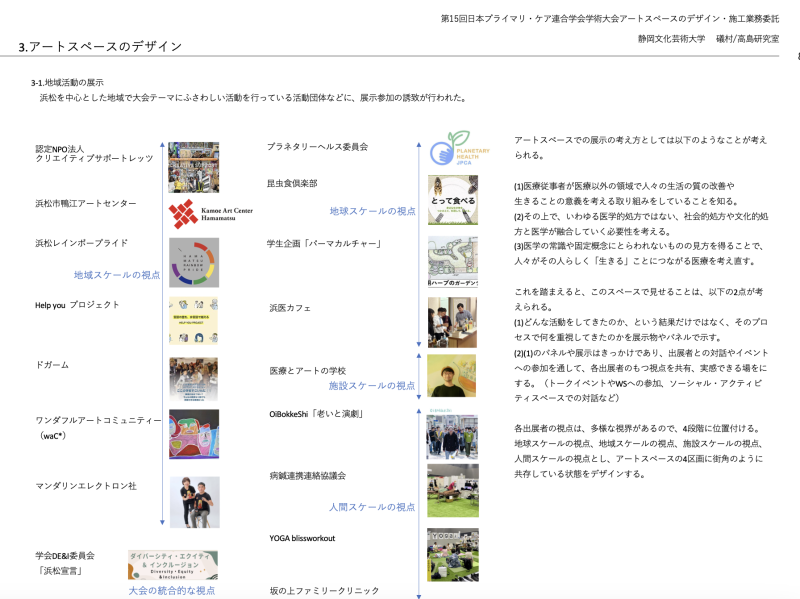Click the line これを踏まえると、このスペースで見せる
This screenshot has height=599, width=800.
(x=638, y=292)
